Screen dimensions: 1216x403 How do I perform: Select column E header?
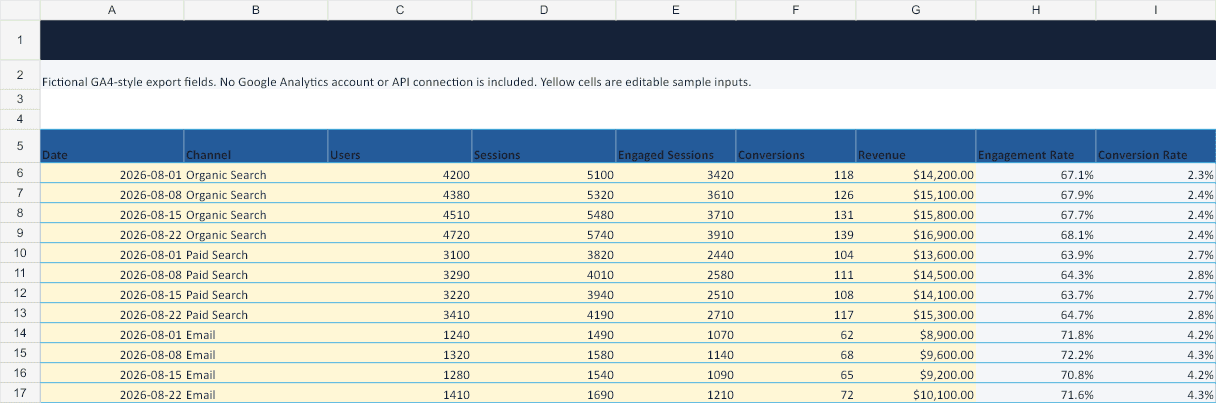pos(676,9)
